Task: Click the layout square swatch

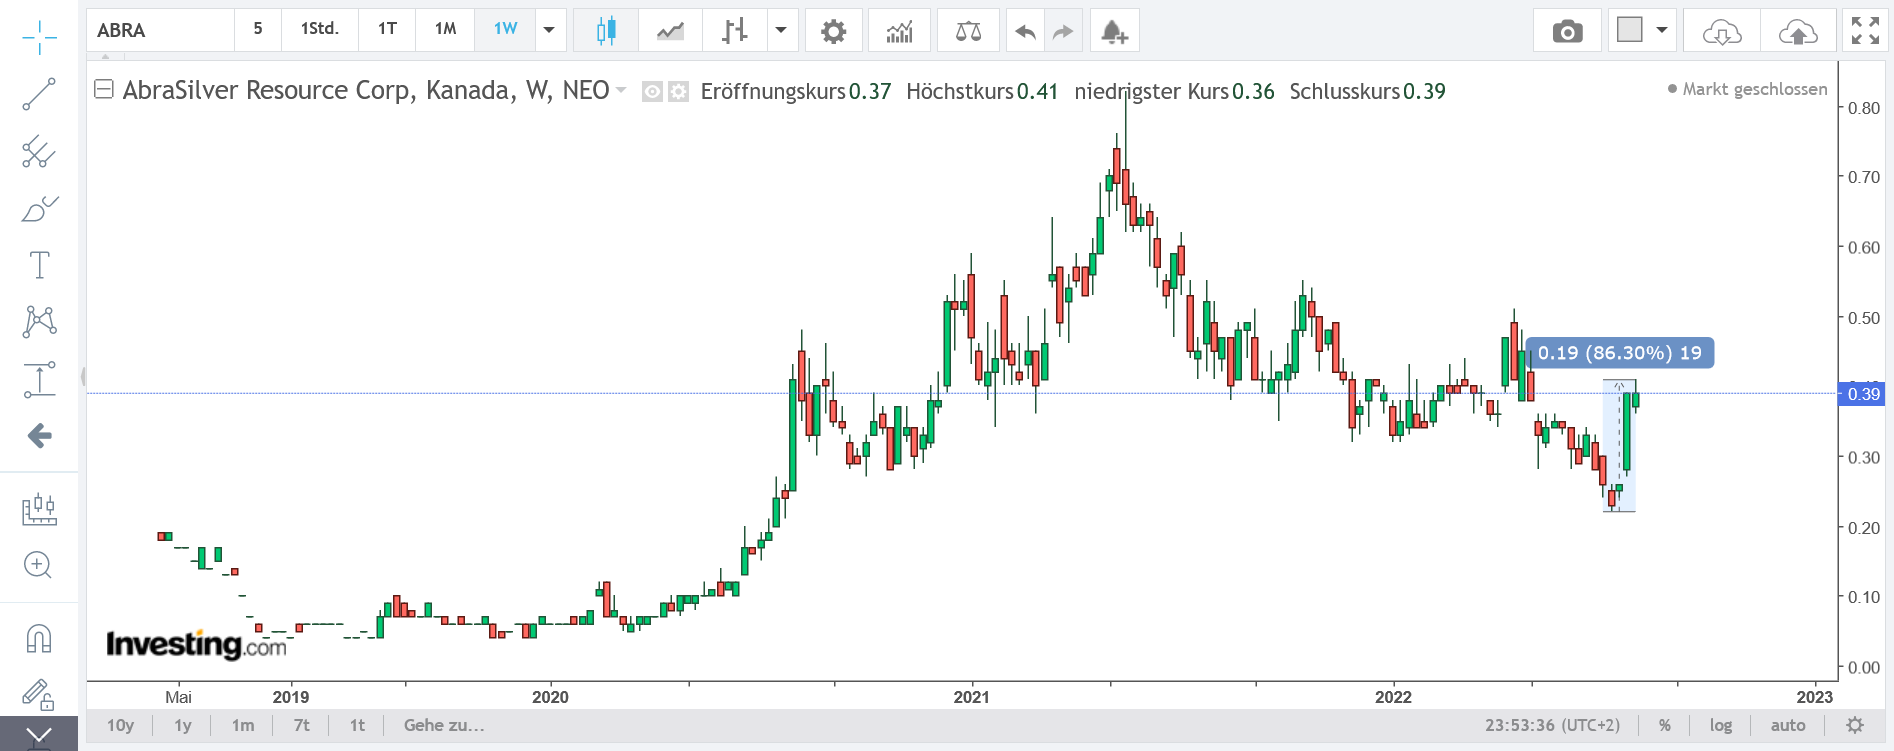Action: coord(1630,30)
